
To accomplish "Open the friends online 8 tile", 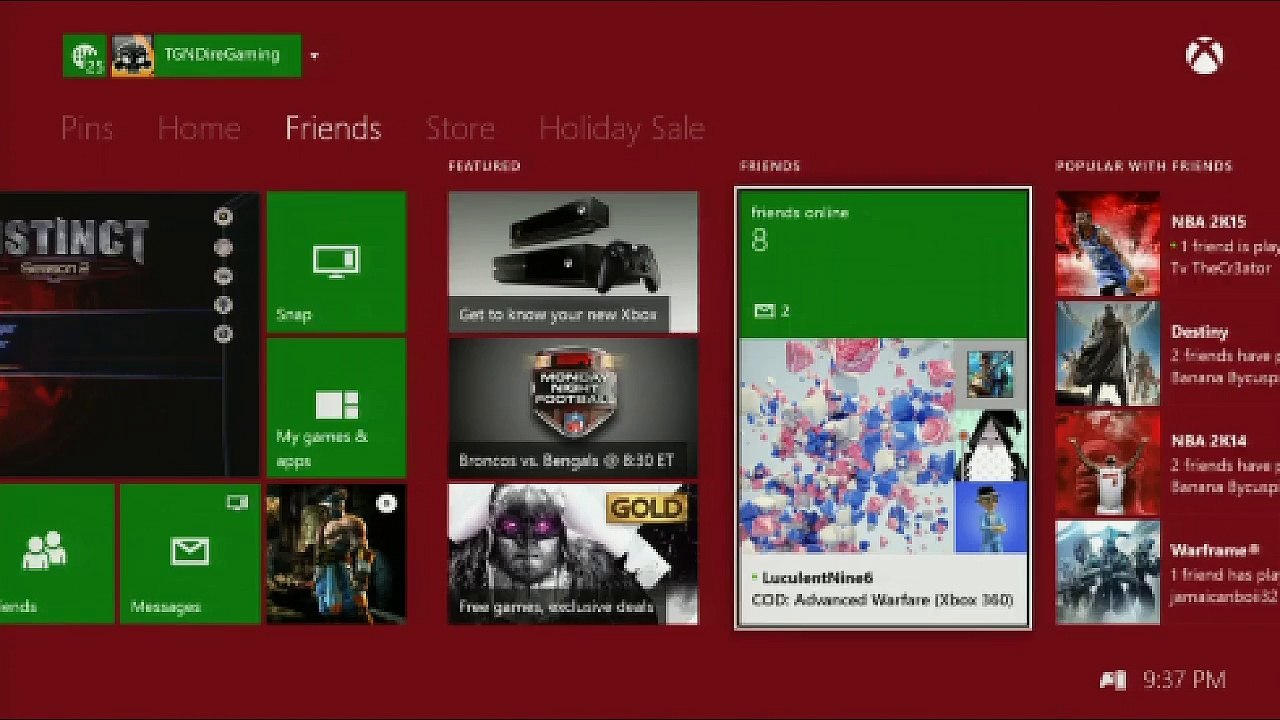I will (x=883, y=264).
